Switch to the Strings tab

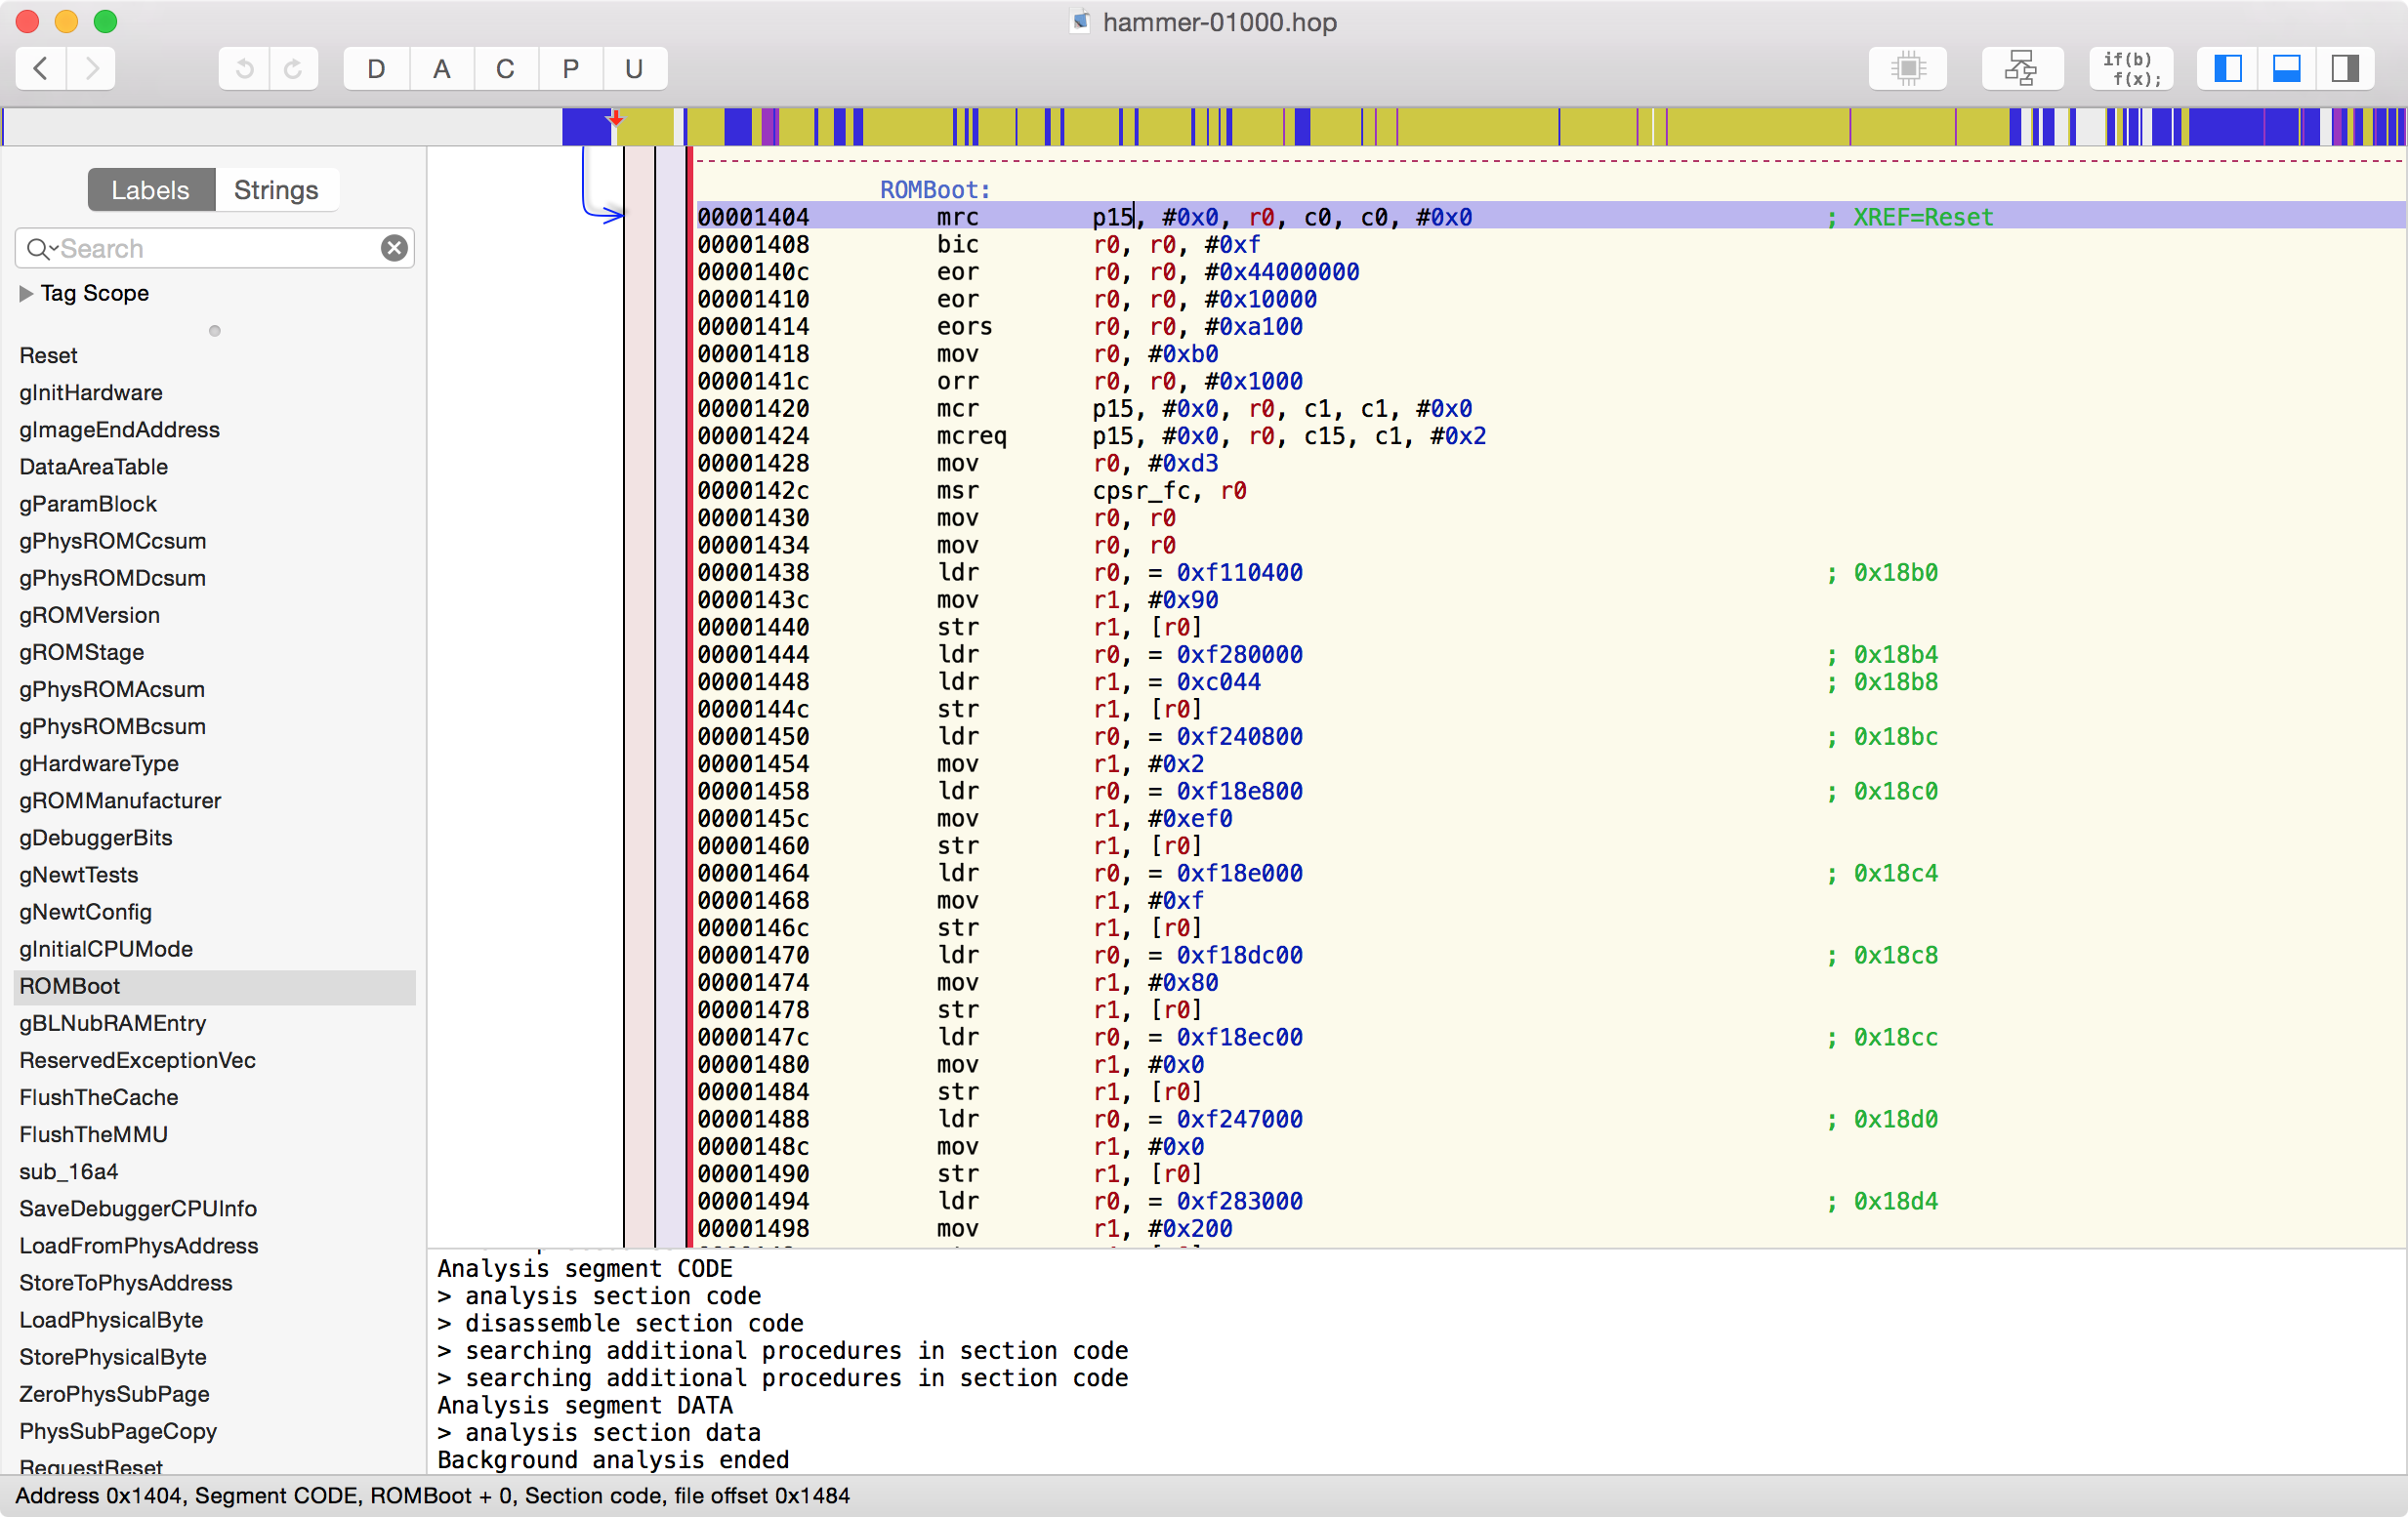pyautogui.click(x=275, y=190)
